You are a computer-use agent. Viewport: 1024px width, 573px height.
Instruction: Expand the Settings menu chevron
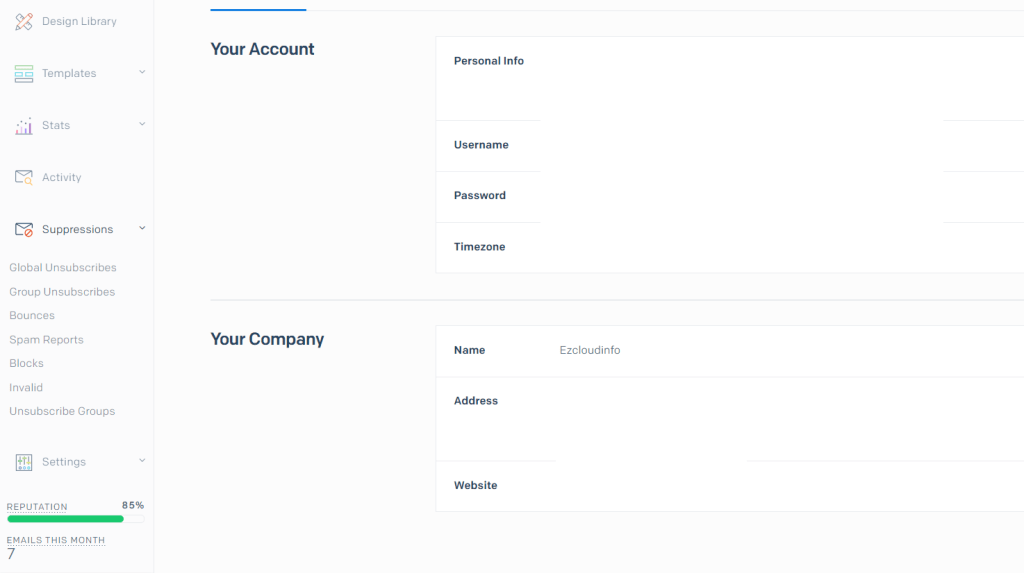[142, 461]
